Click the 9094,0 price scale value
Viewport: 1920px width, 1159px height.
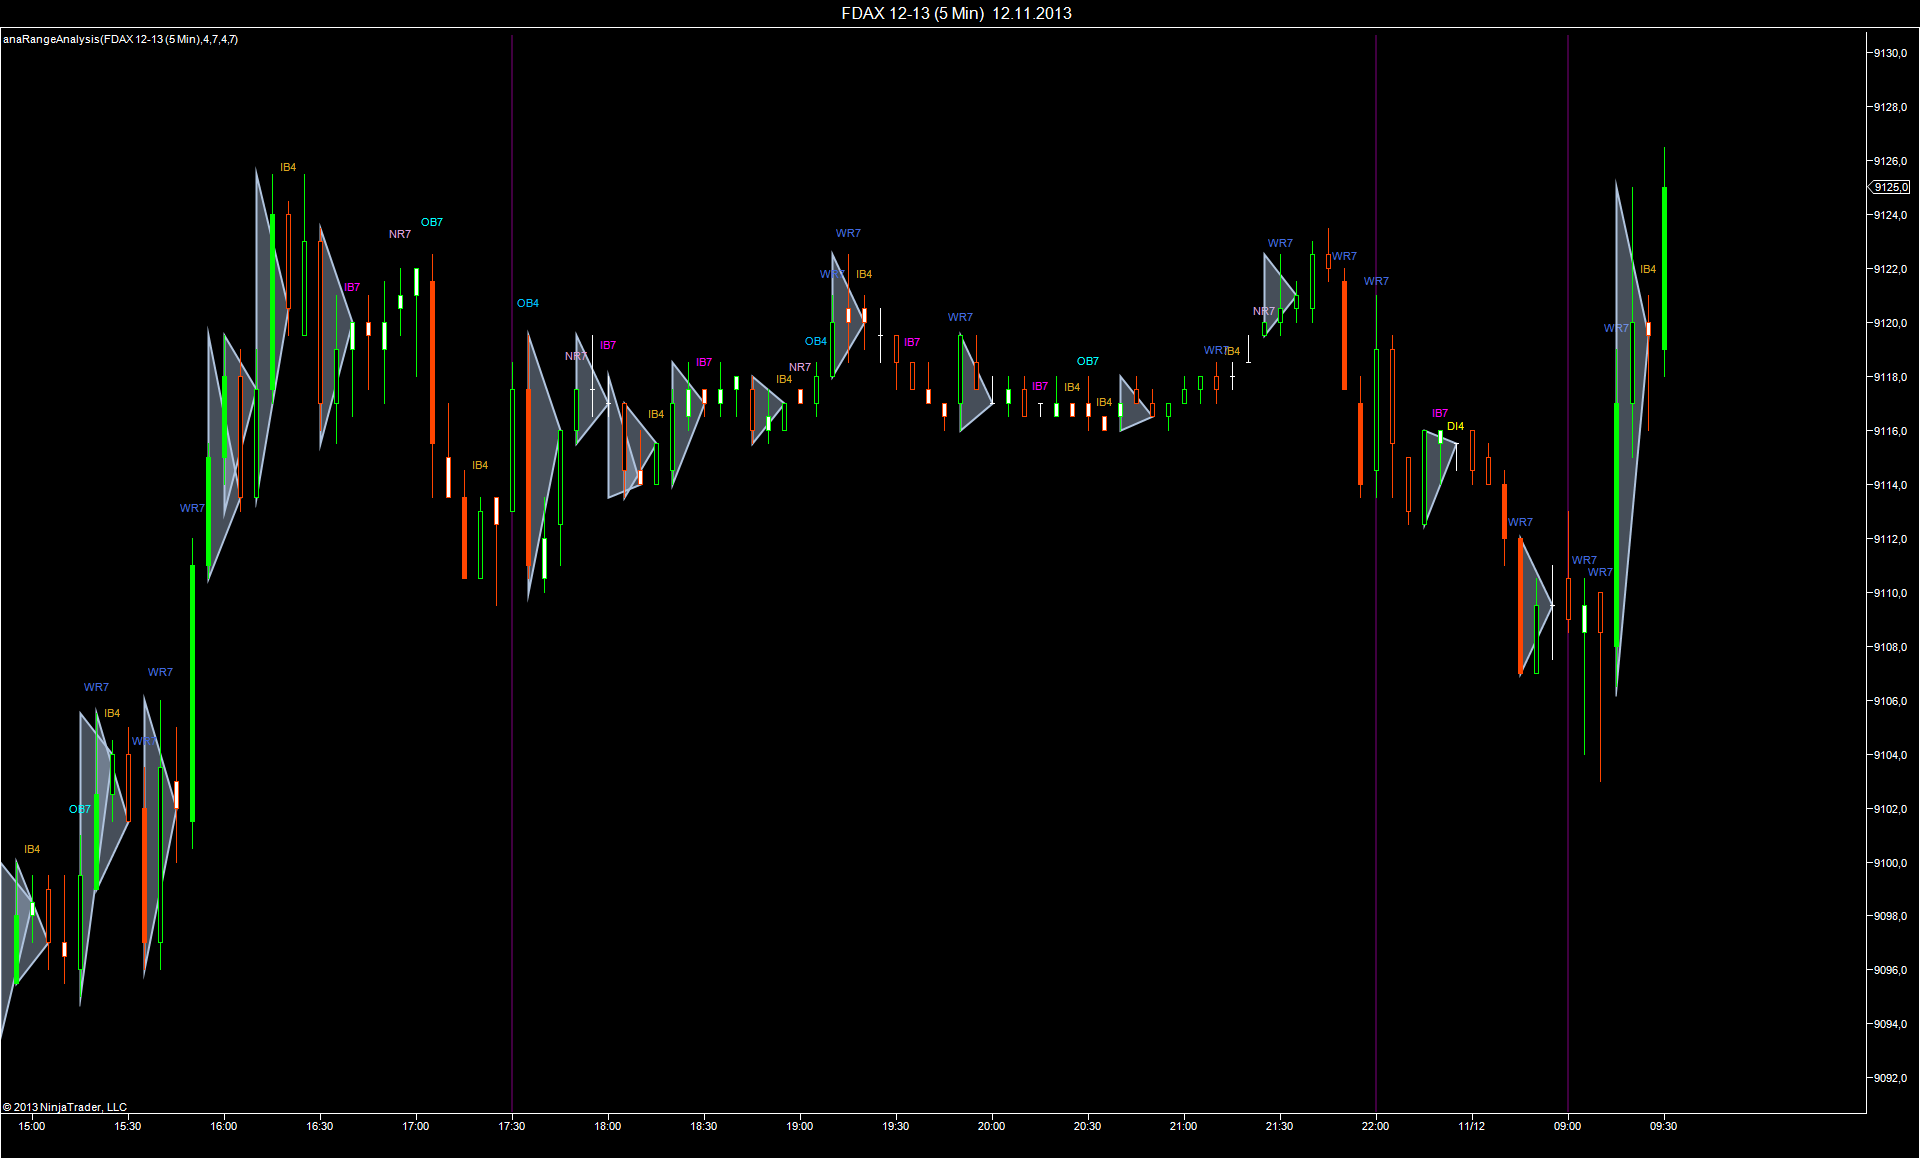pyautogui.click(x=1890, y=1024)
